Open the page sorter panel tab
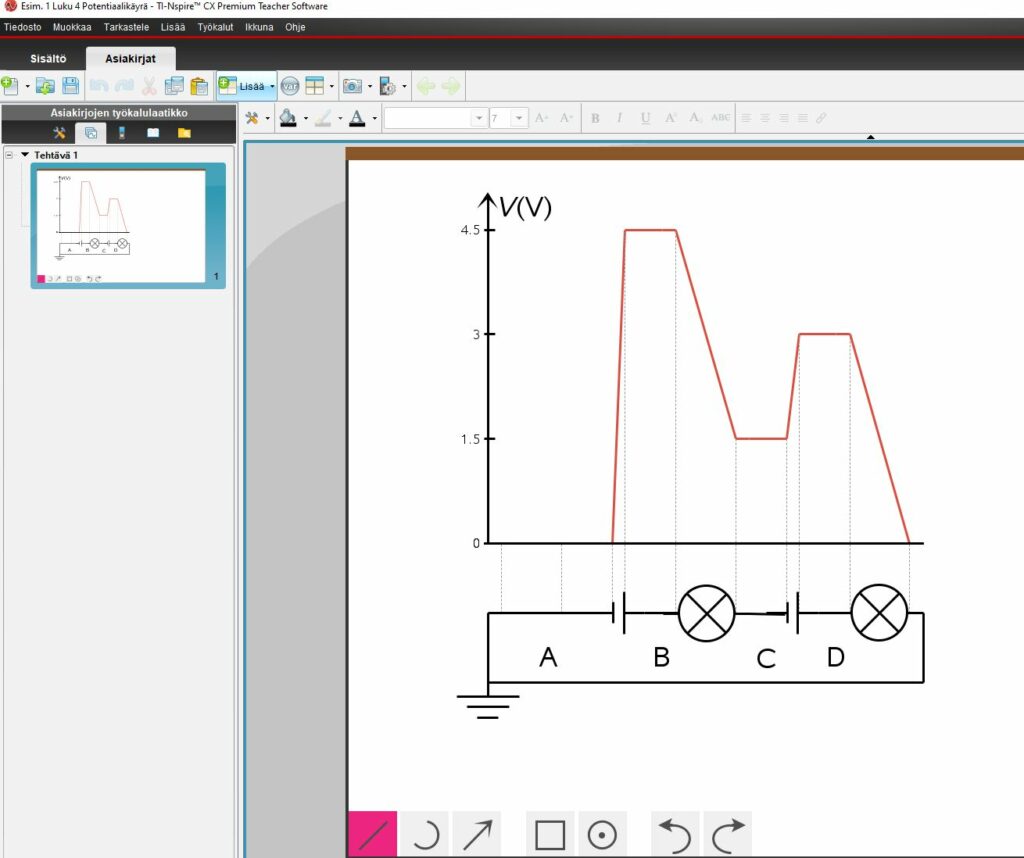The image size is (1024, 858). coord(90,133)
